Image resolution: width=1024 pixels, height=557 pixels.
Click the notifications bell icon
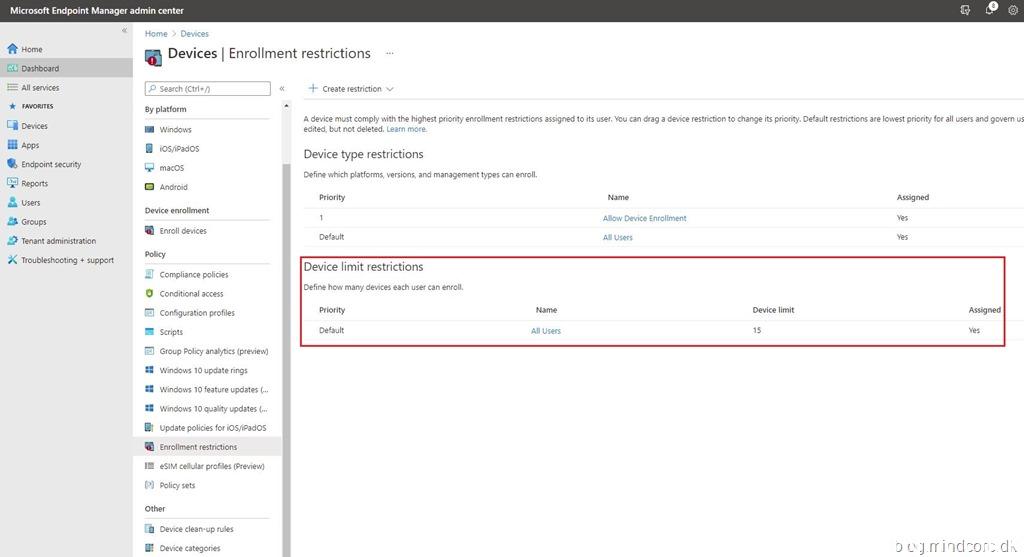click(990, 9)
